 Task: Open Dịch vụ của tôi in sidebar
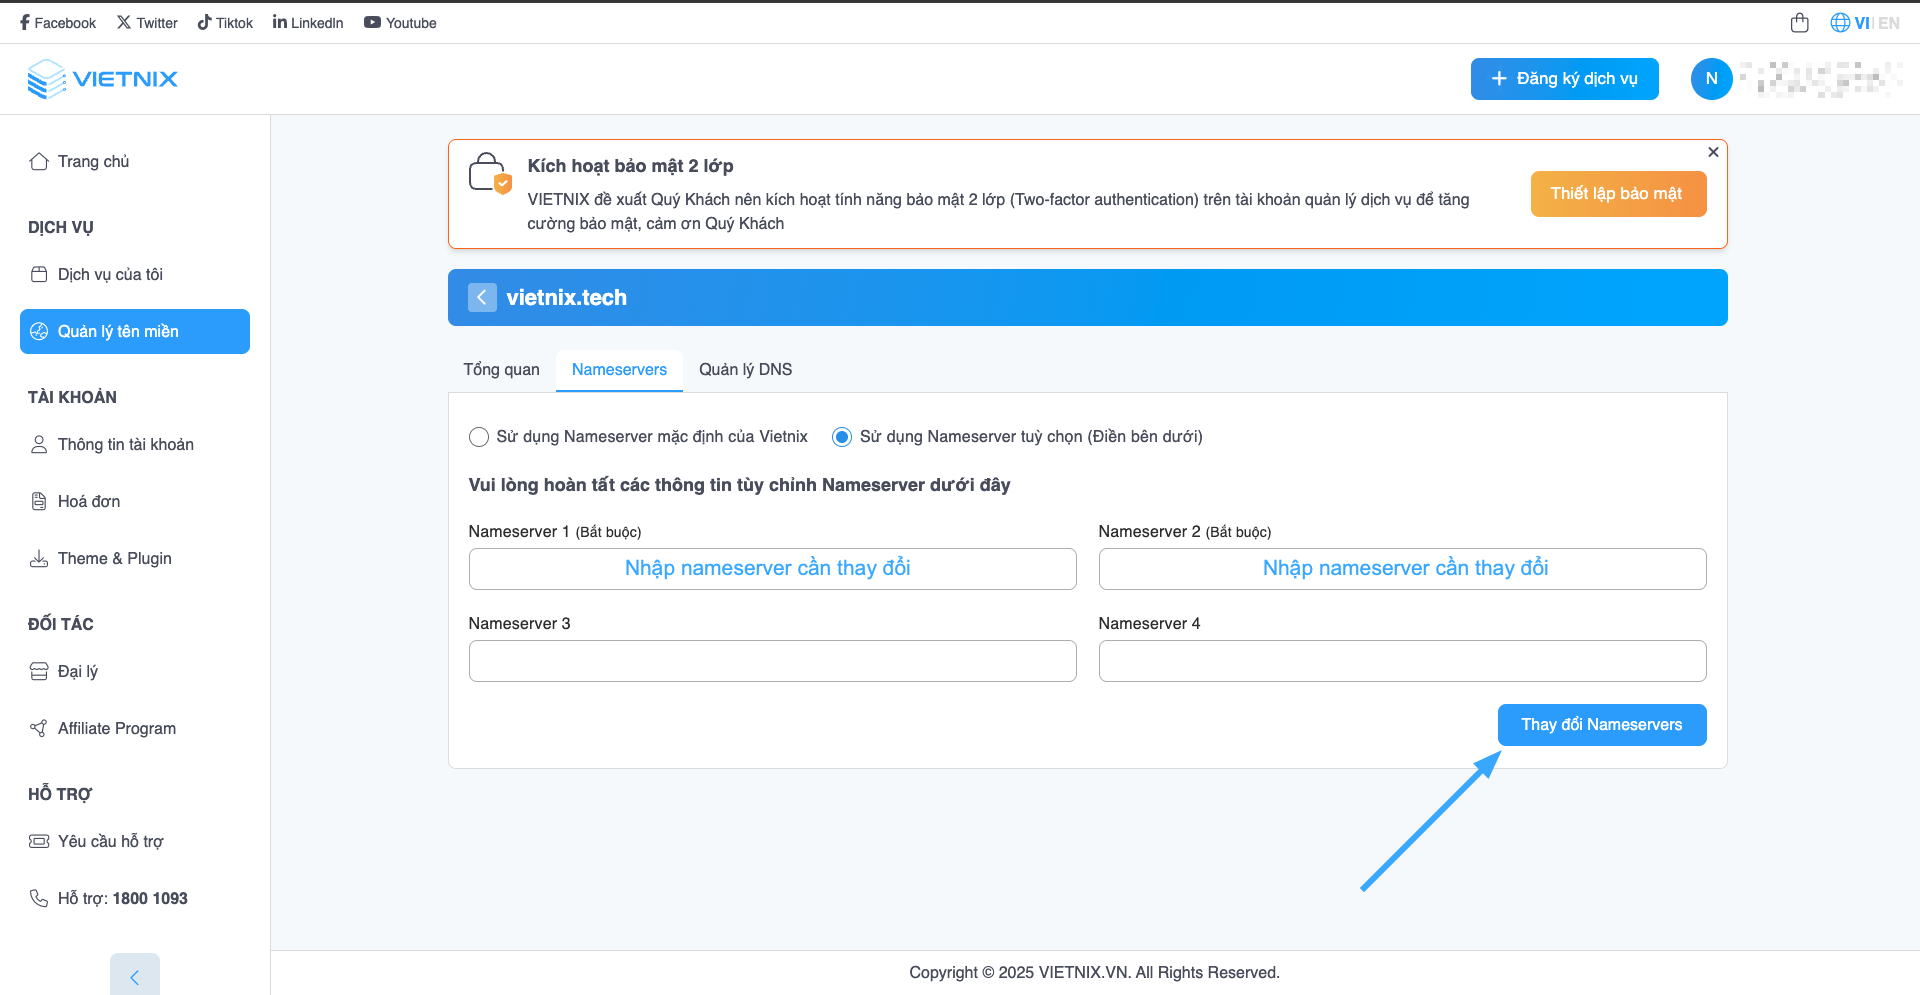coord(110,274)
